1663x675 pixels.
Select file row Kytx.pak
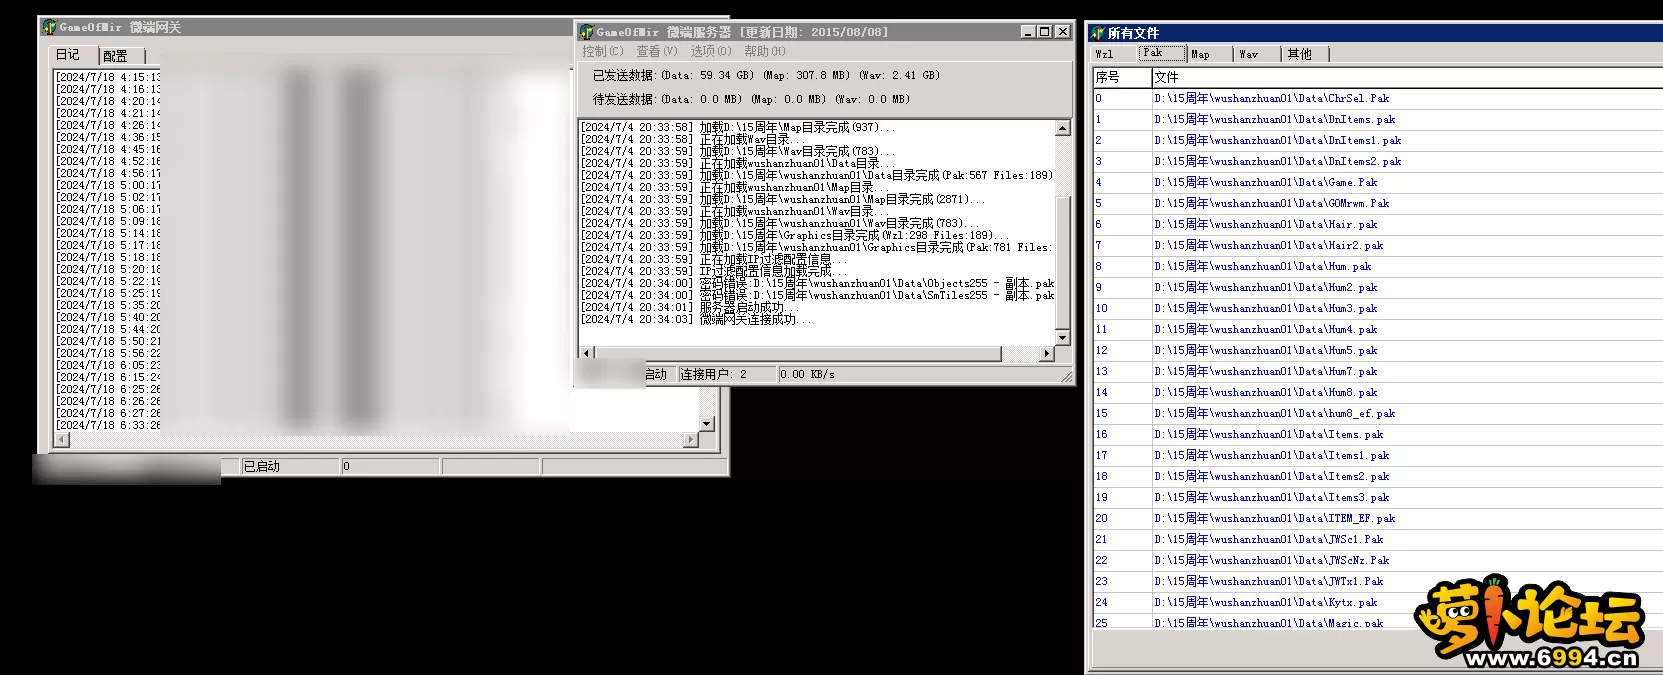click(x=1377, y=602)
